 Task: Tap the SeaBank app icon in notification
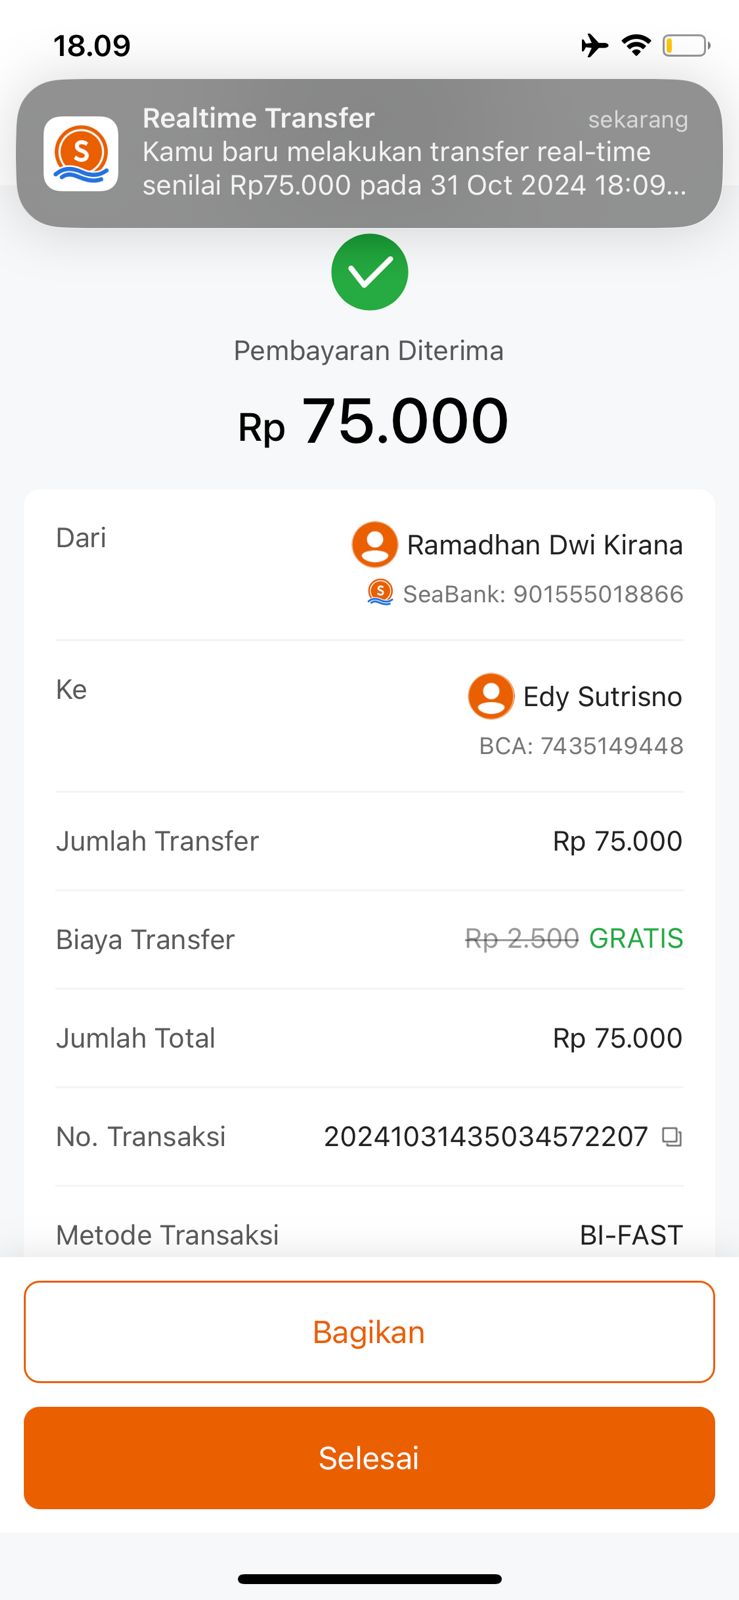[81, 153]
